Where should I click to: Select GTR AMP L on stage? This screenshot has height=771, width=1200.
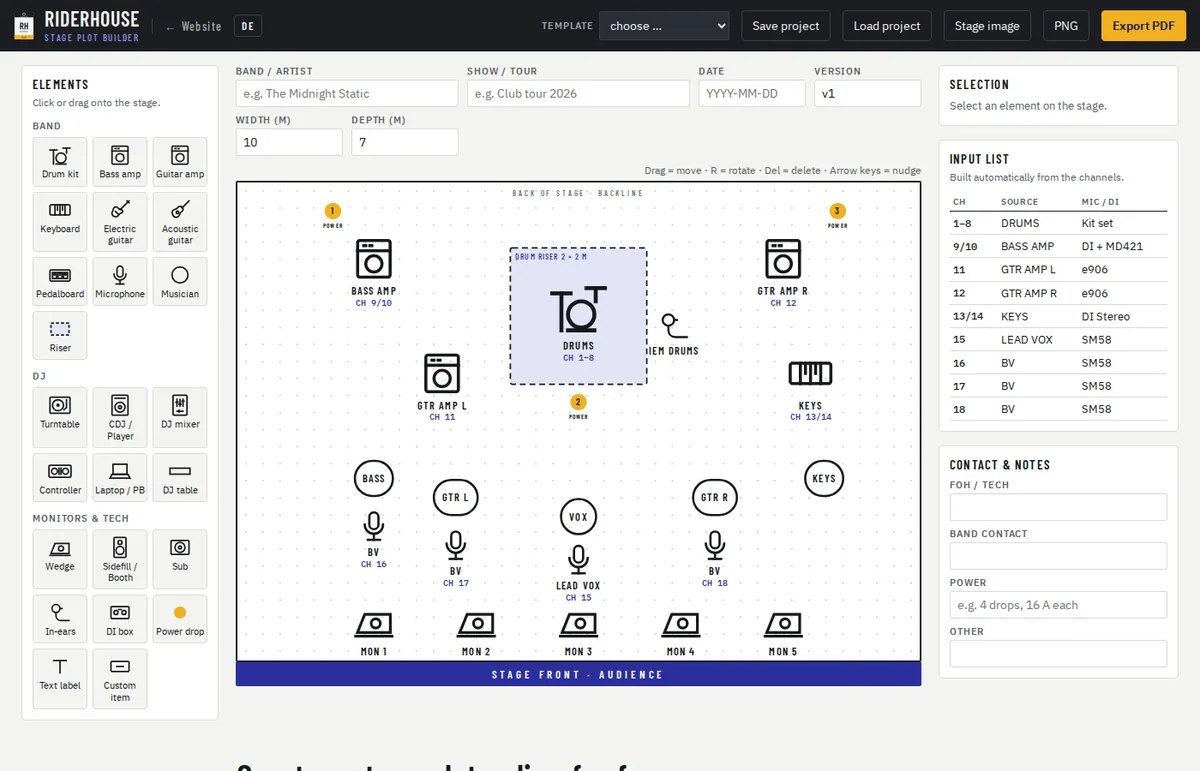(442, 373)
